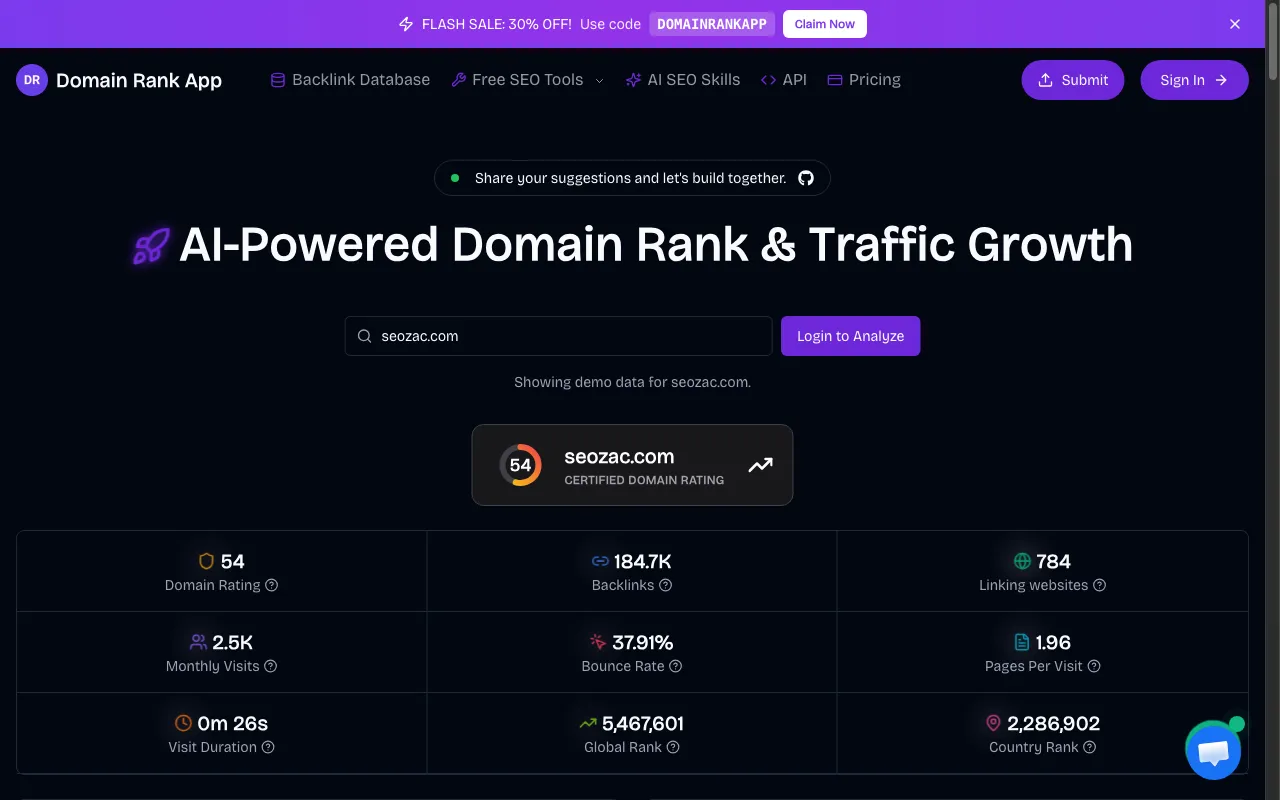The image size is (1280, 800).
Task: Click the 784 linking websites value
Action: pos(1054,561)
